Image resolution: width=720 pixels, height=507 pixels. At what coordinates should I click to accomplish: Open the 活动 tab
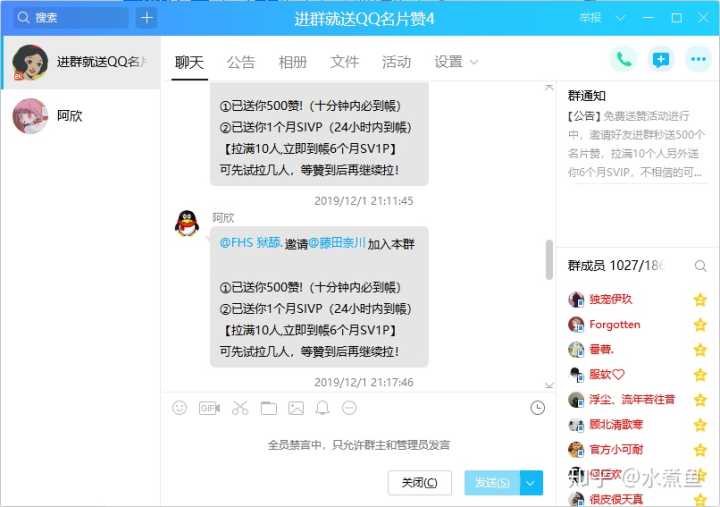pyautogui.click(x=396, y=62)
